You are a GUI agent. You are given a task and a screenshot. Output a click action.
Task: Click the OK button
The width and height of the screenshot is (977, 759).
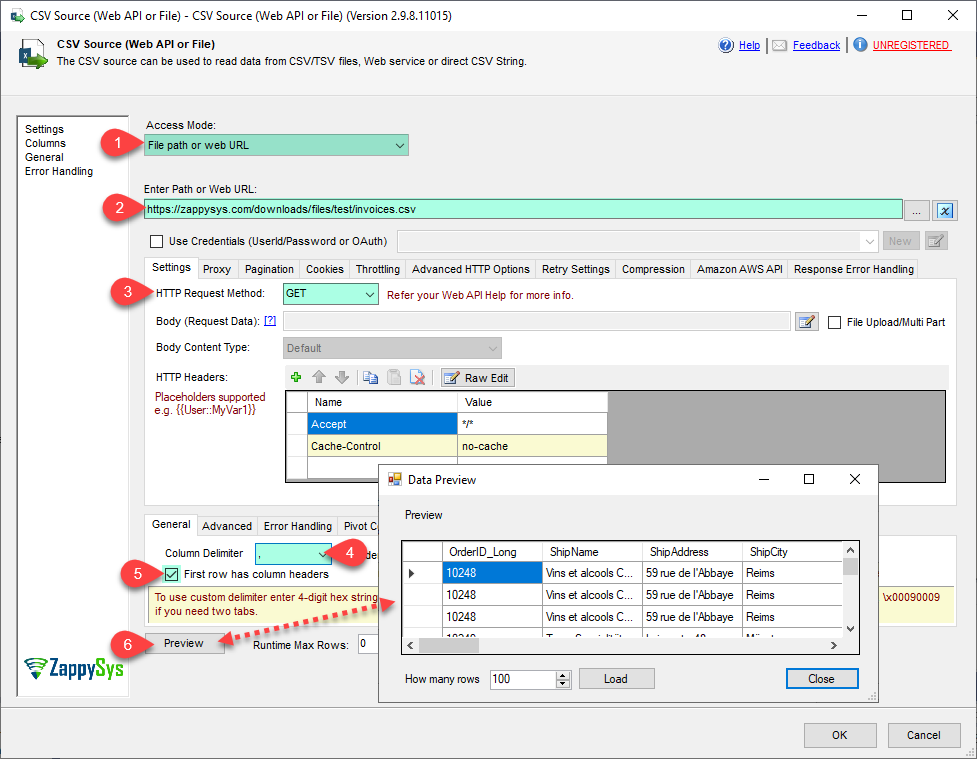pos(840,735)
